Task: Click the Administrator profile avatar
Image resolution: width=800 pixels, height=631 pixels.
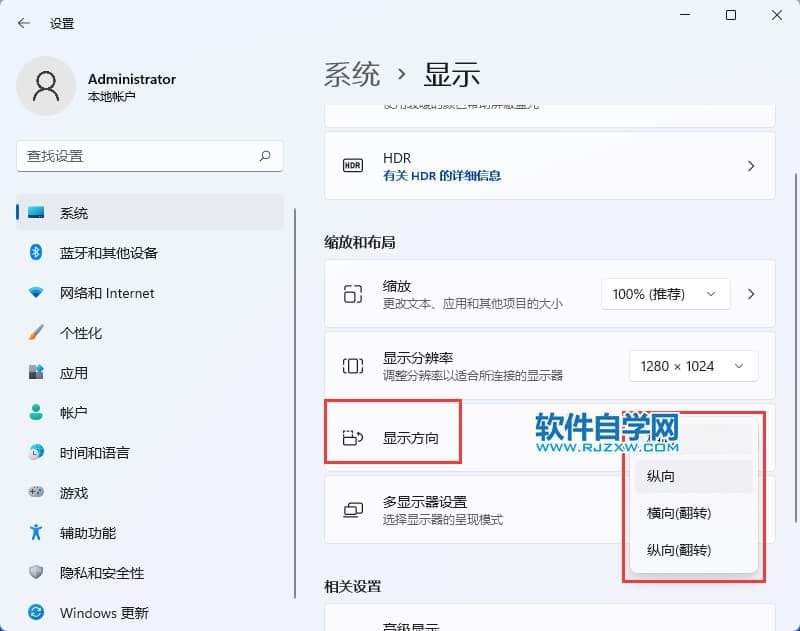Action: coord(46,86)
